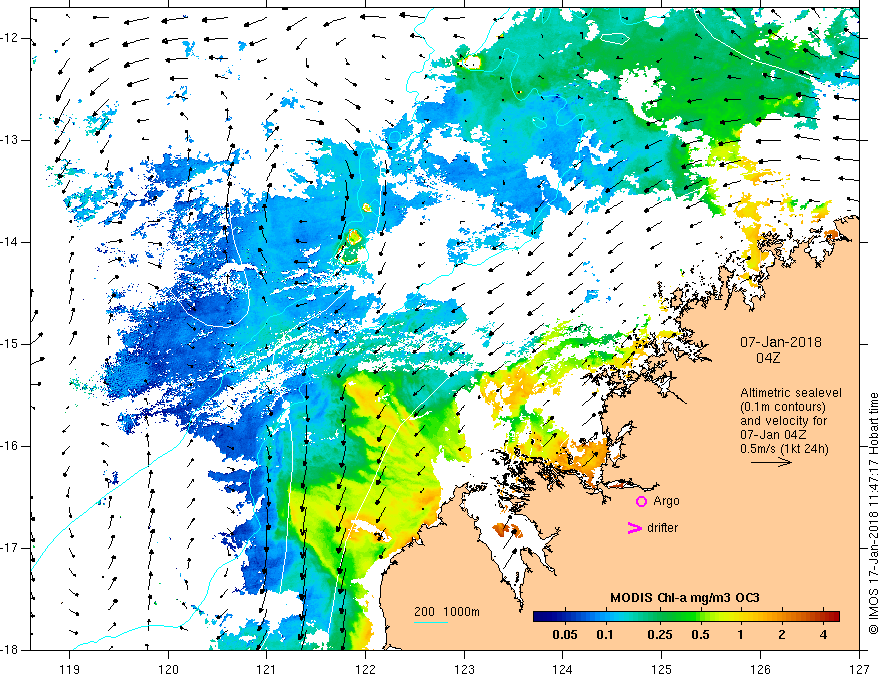Click longitude axis label 126
Image resolution: width=880 pixels, height=680 pixels.
point(760,669)
